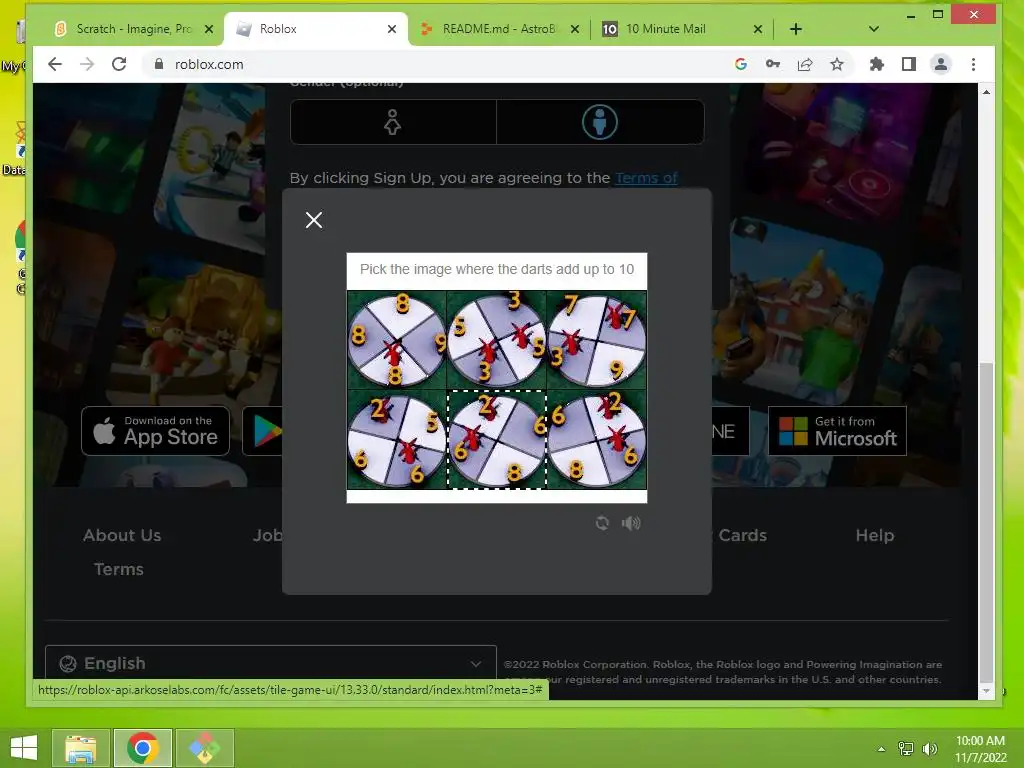Click Get it from Microsoft badge
The width and height of the screenshot is (1024, 768).
(x=837, y=431)
